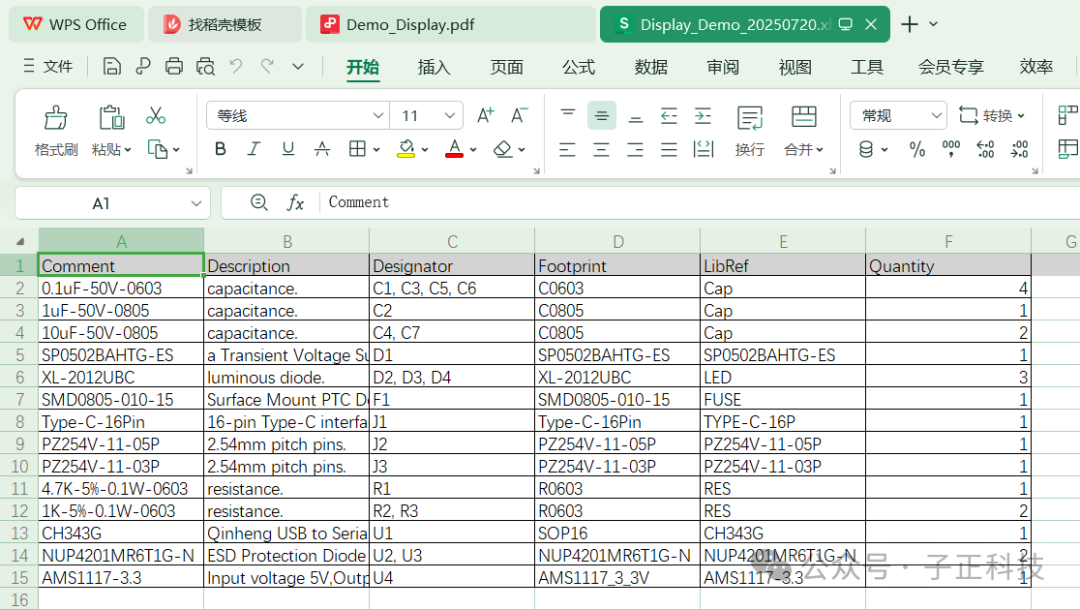Viewport: 1080px width, 610px height.
Task: Toggle Center horizontal alignment
Action: tap(601, 149)
